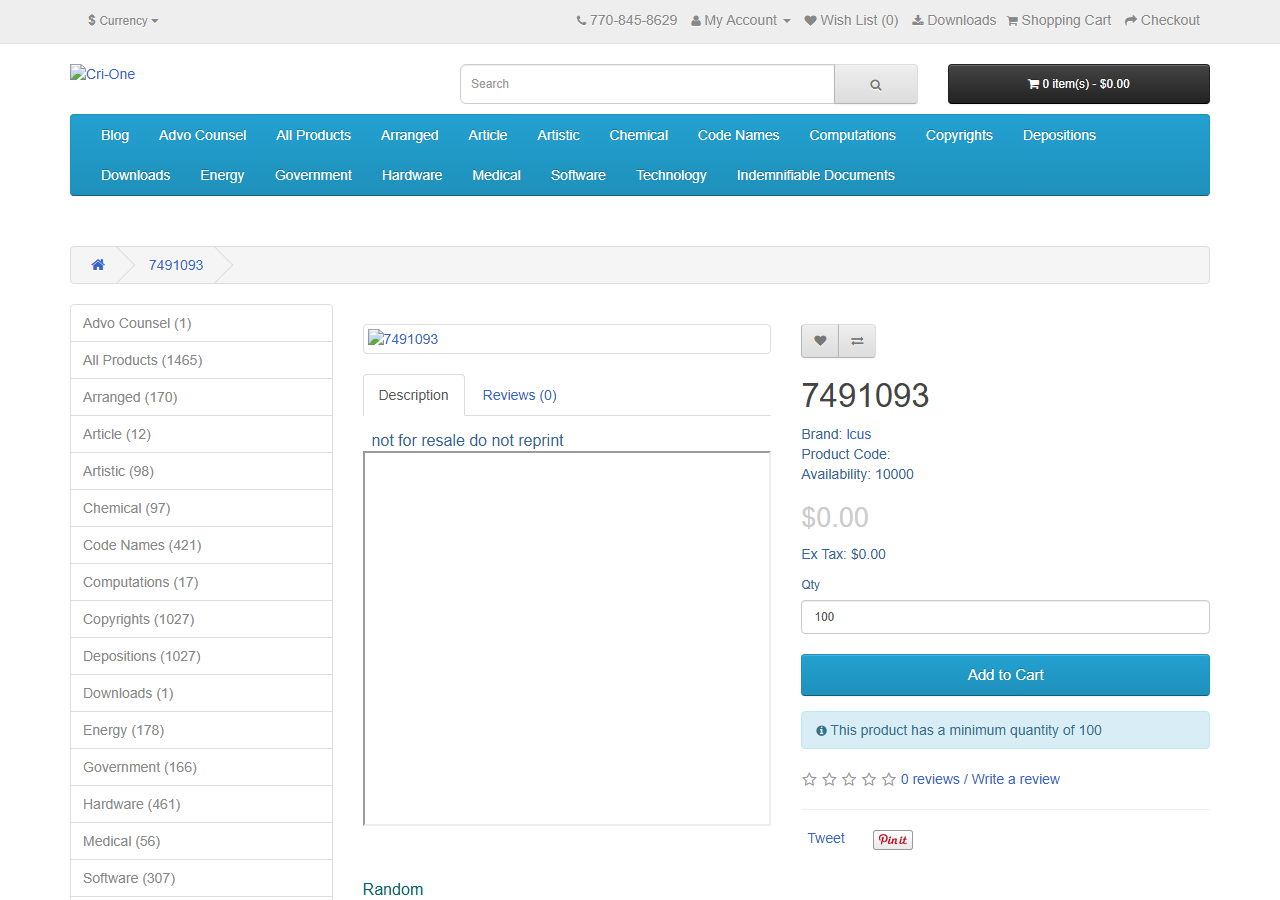Open Shopping Cart link
The width and height of the screenshot is (1280, 900).
coord(1059,20)
